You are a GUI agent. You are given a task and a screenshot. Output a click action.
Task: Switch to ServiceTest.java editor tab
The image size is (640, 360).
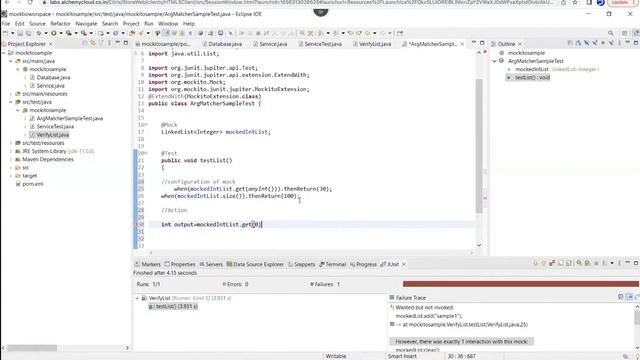320,44
